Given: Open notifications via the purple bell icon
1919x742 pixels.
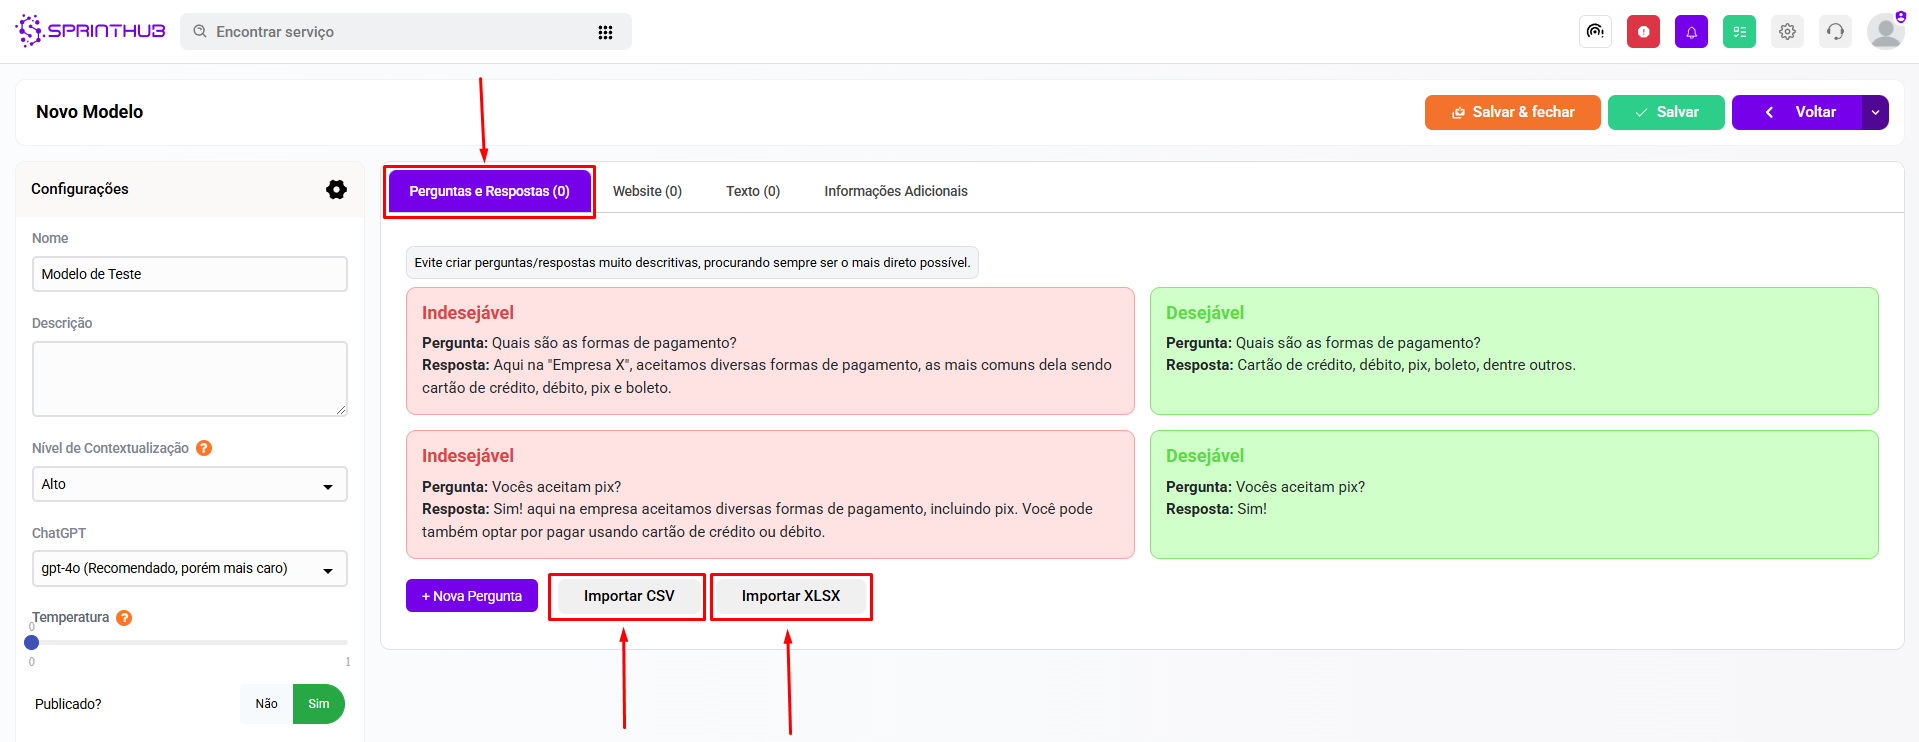Looking at the screenshot, I should [x=1691, y=32].
